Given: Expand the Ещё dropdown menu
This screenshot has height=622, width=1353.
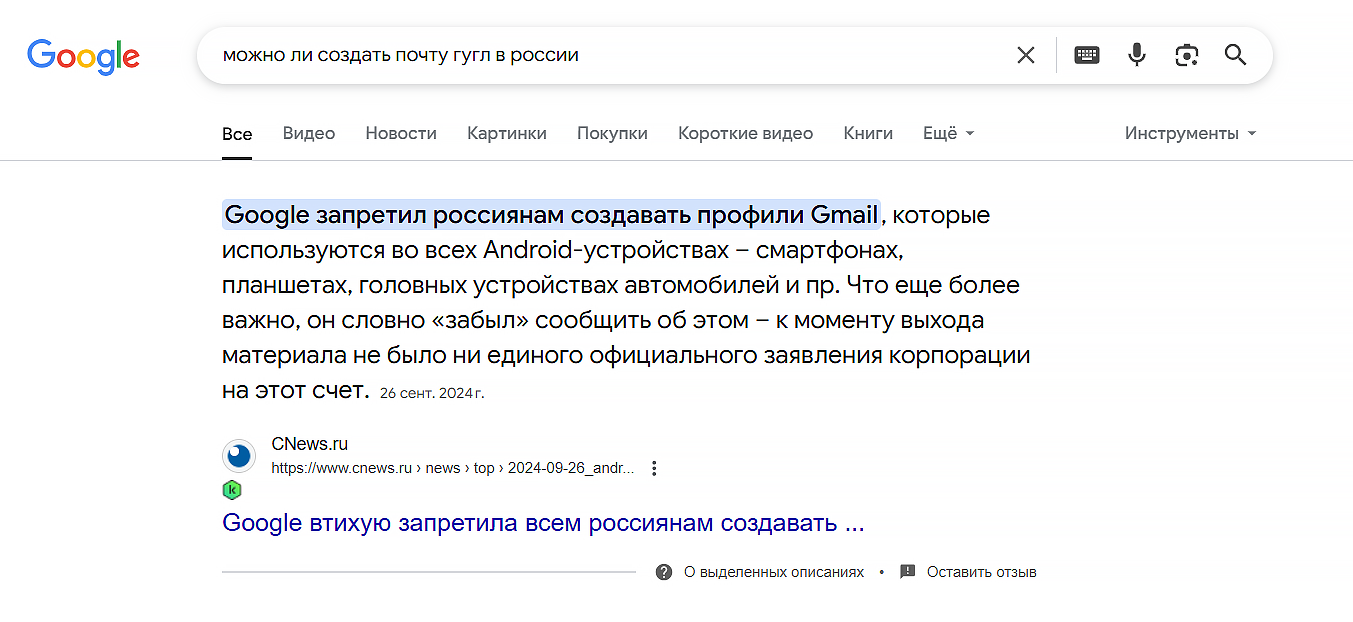Looking at the screenshot, I should 948,133.
